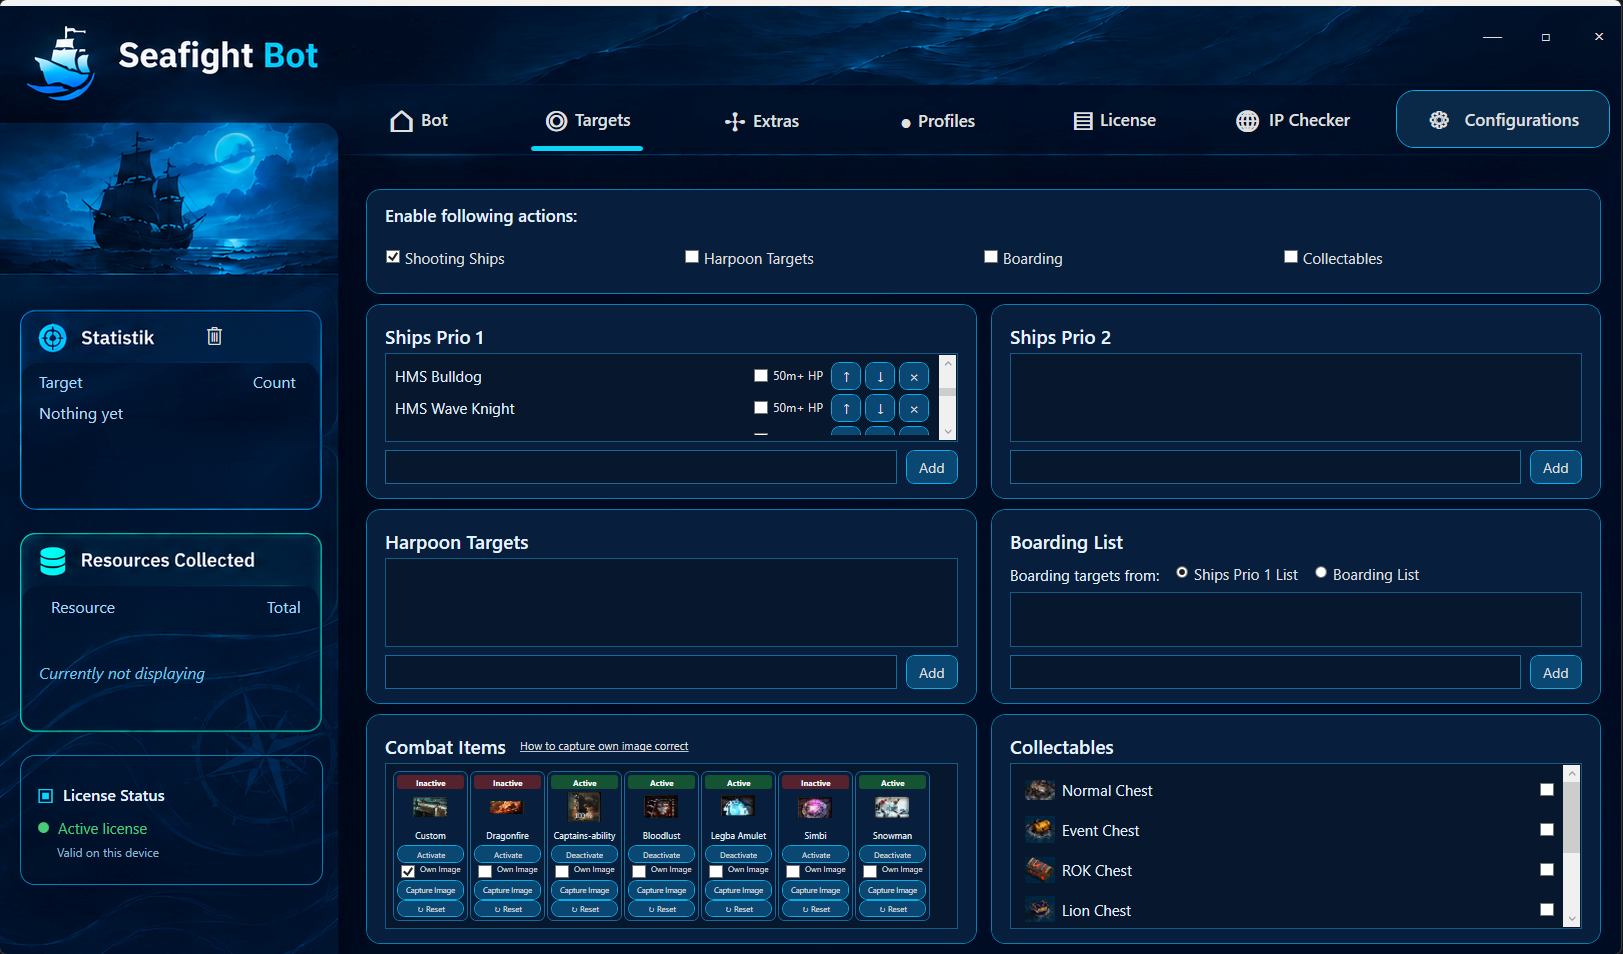This screenshot has height=954, width=1623.
Task: Reset the Snowman combat item
Action: [892, 909]
